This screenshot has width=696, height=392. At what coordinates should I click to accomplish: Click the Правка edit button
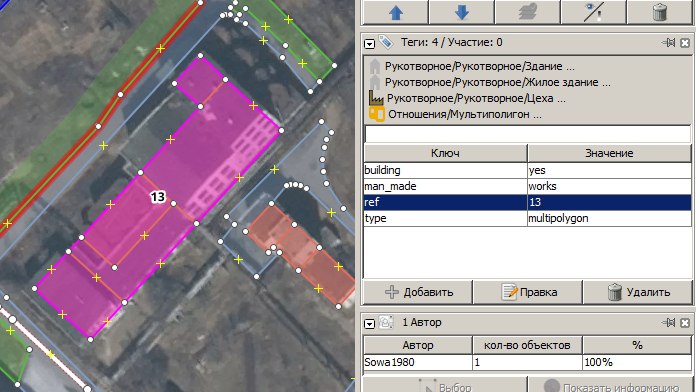tap(528, 292)
